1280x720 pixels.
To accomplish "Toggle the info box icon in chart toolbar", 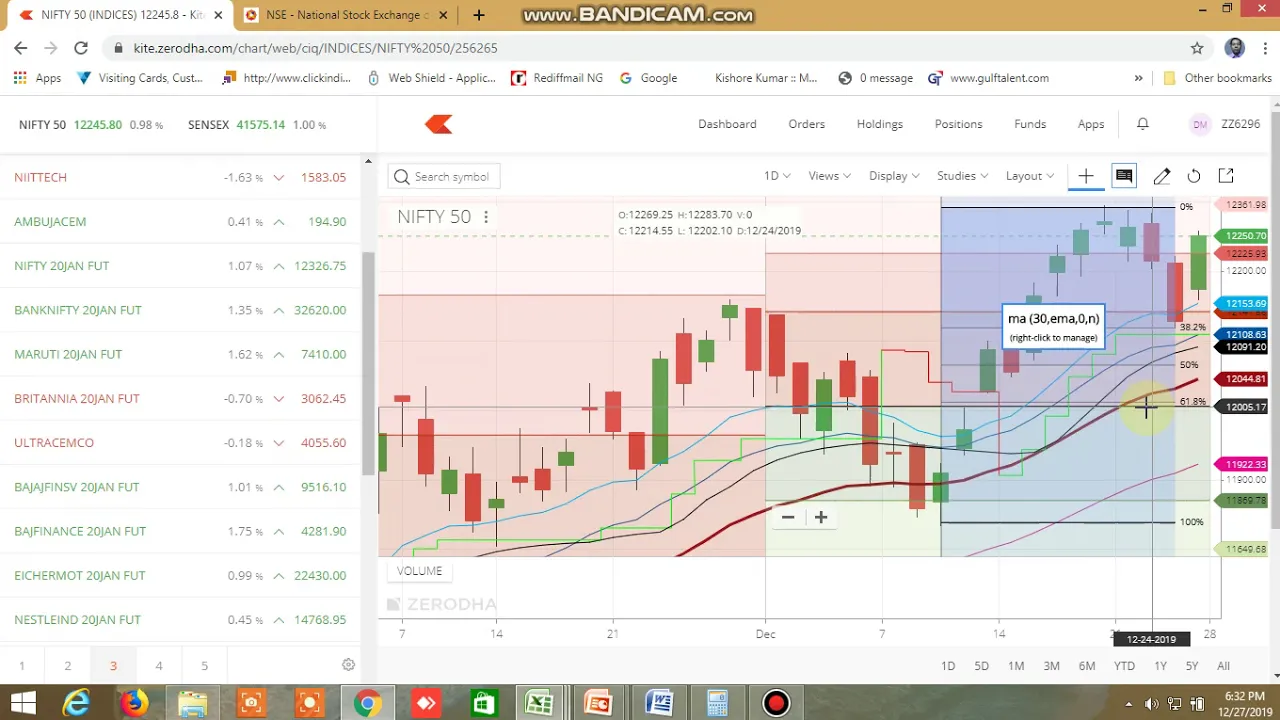I will click(x=1124, y=176).
